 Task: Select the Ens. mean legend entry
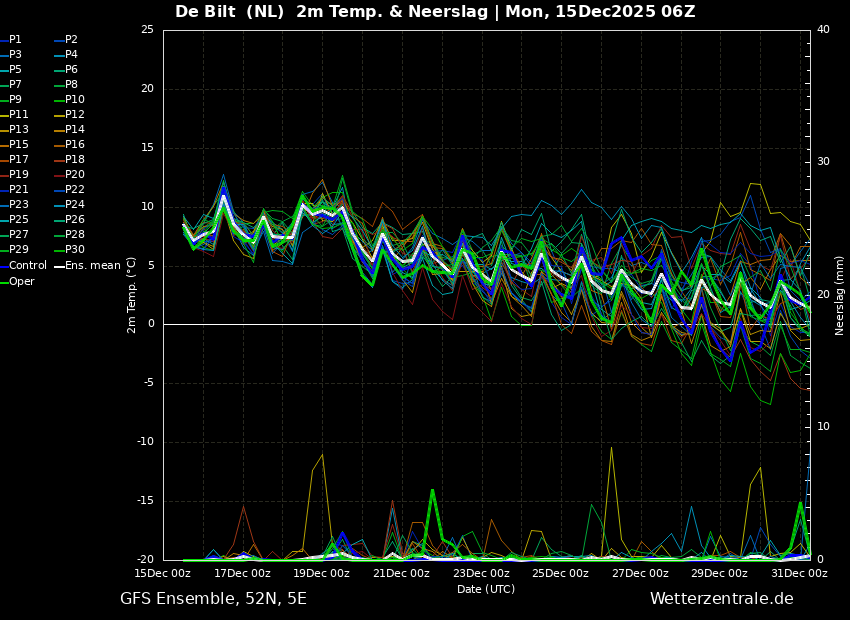92,266
